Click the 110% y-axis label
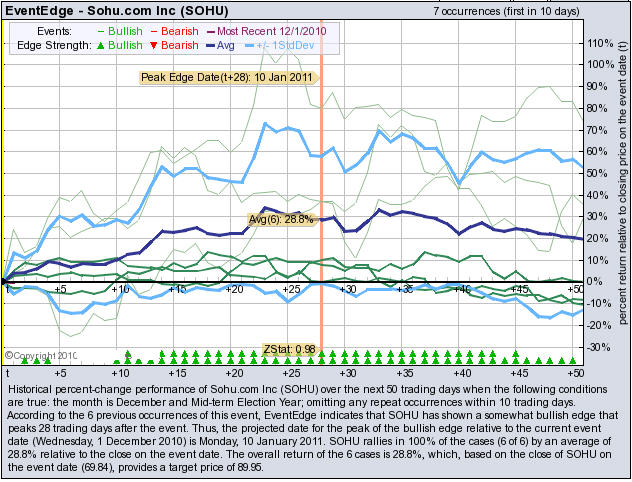Image resolution: width=632 pixels, height=482 pixels. pos(600,43)
